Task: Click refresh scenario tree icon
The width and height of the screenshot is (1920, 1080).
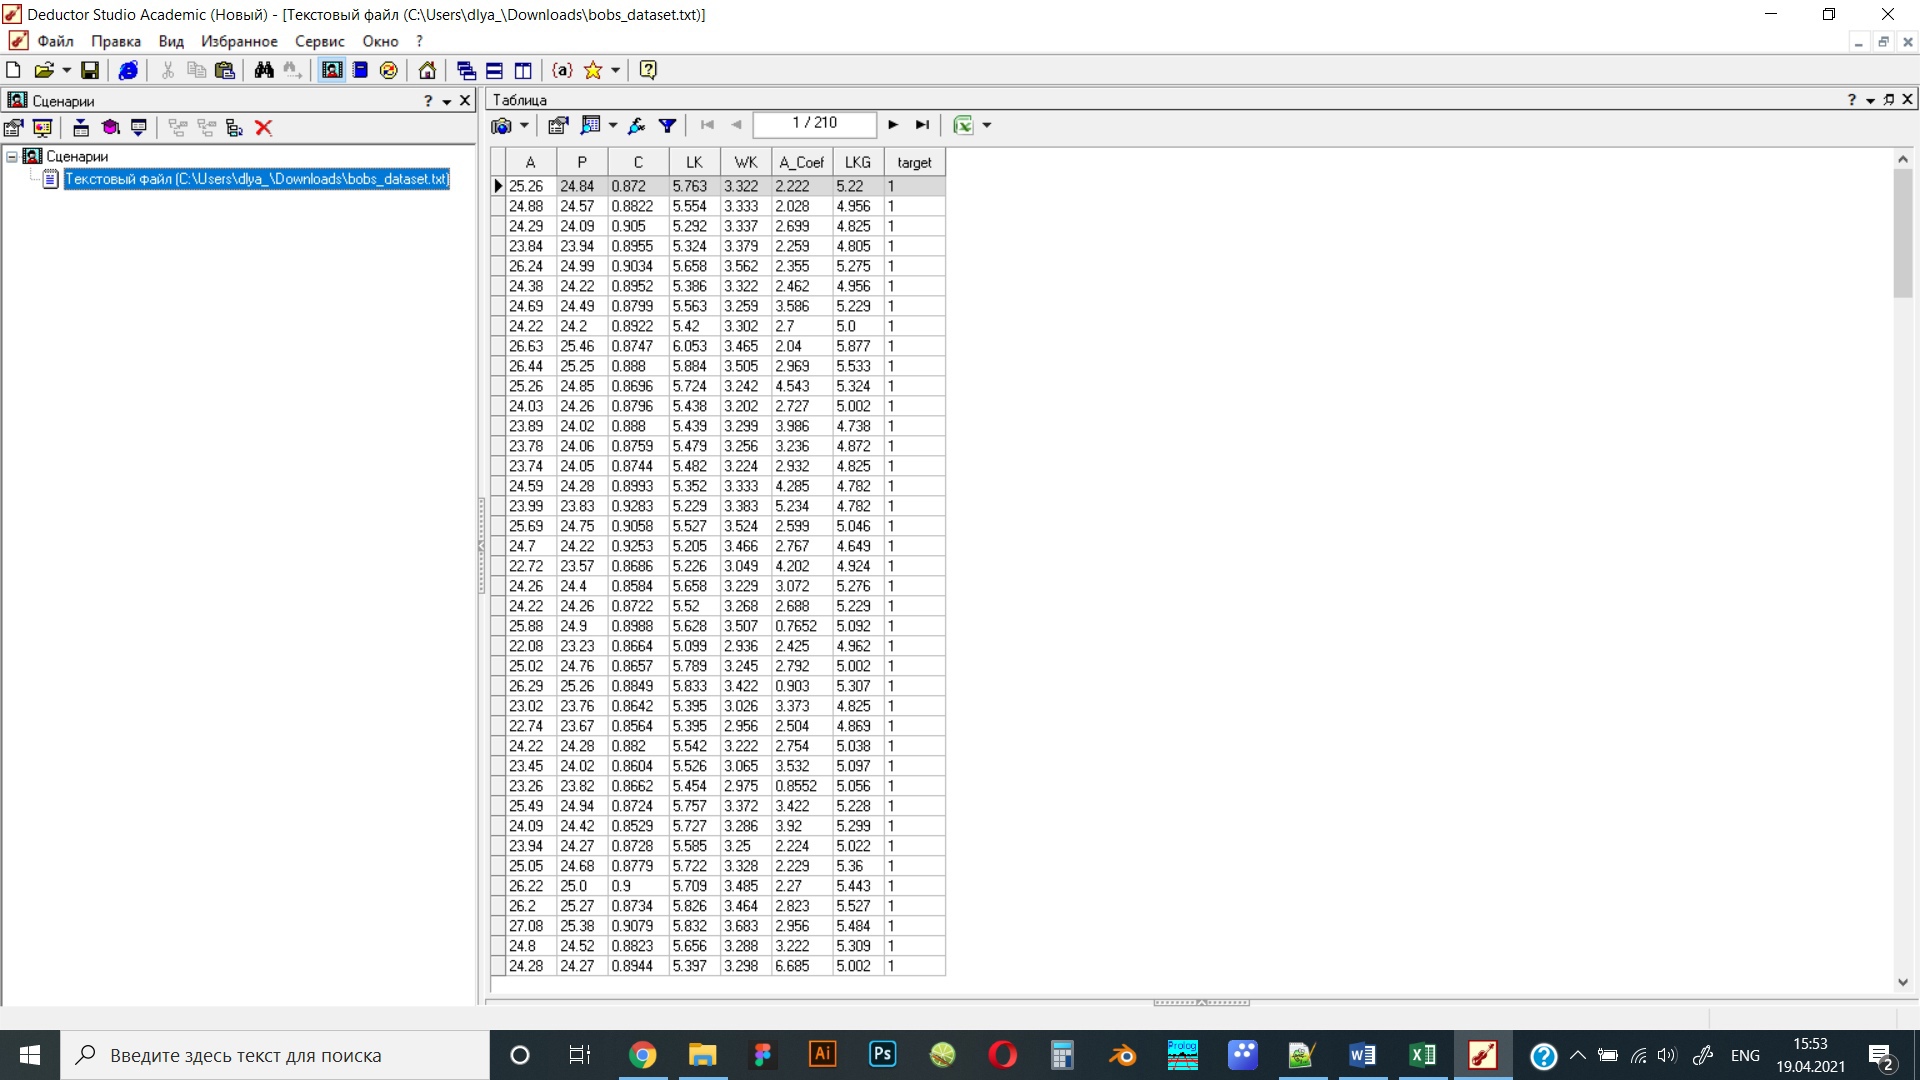Action: [235, 127]
